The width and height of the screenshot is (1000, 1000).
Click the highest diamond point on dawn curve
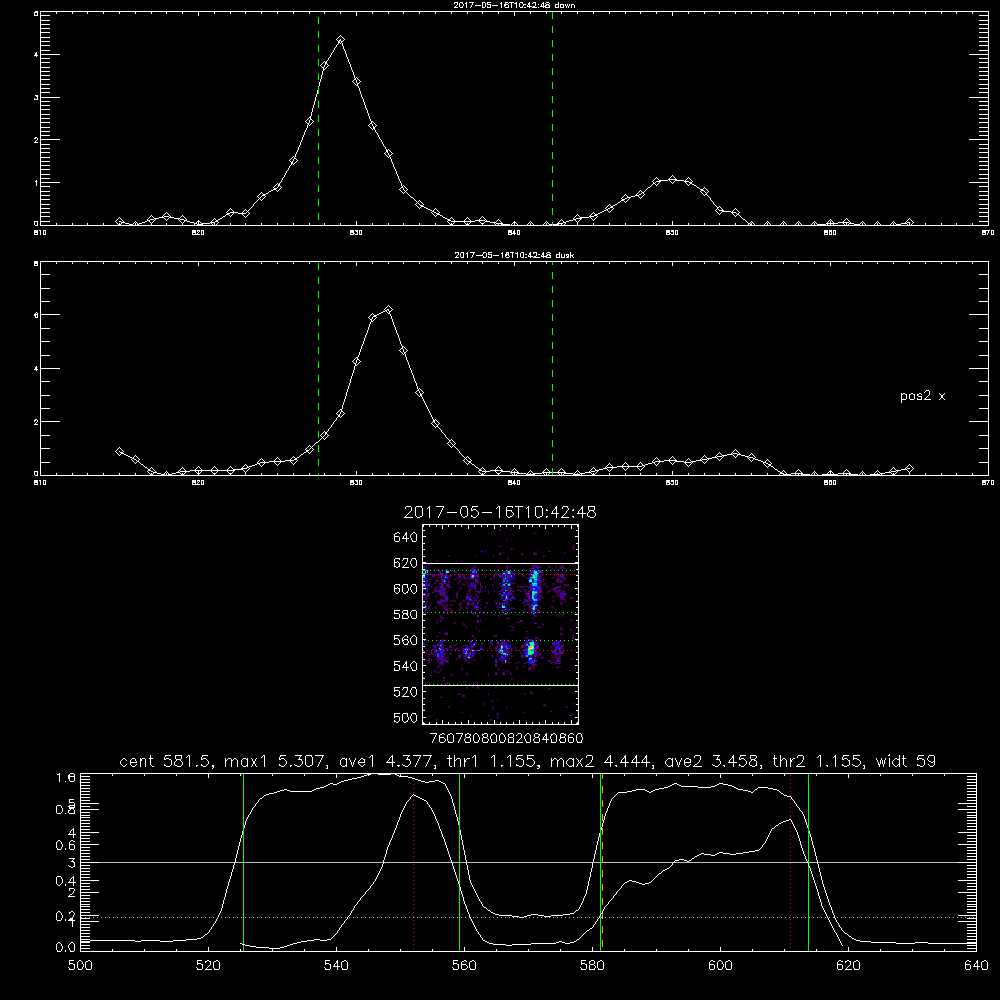341,40
